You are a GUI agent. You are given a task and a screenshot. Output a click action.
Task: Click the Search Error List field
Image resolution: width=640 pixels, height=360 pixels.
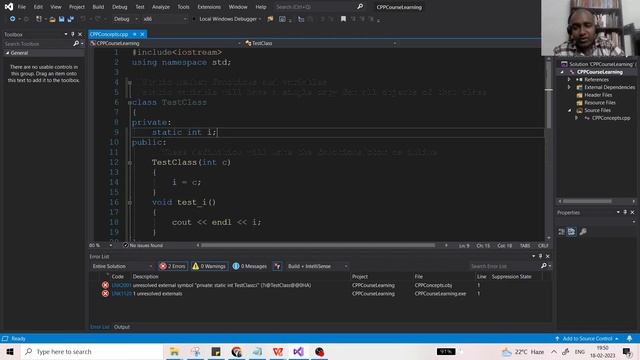point(504,266)
